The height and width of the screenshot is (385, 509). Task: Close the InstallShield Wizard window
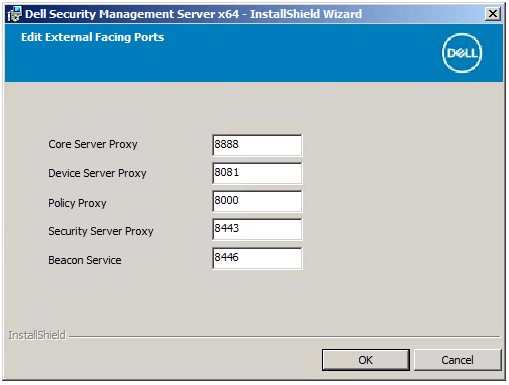coord(493,14)
